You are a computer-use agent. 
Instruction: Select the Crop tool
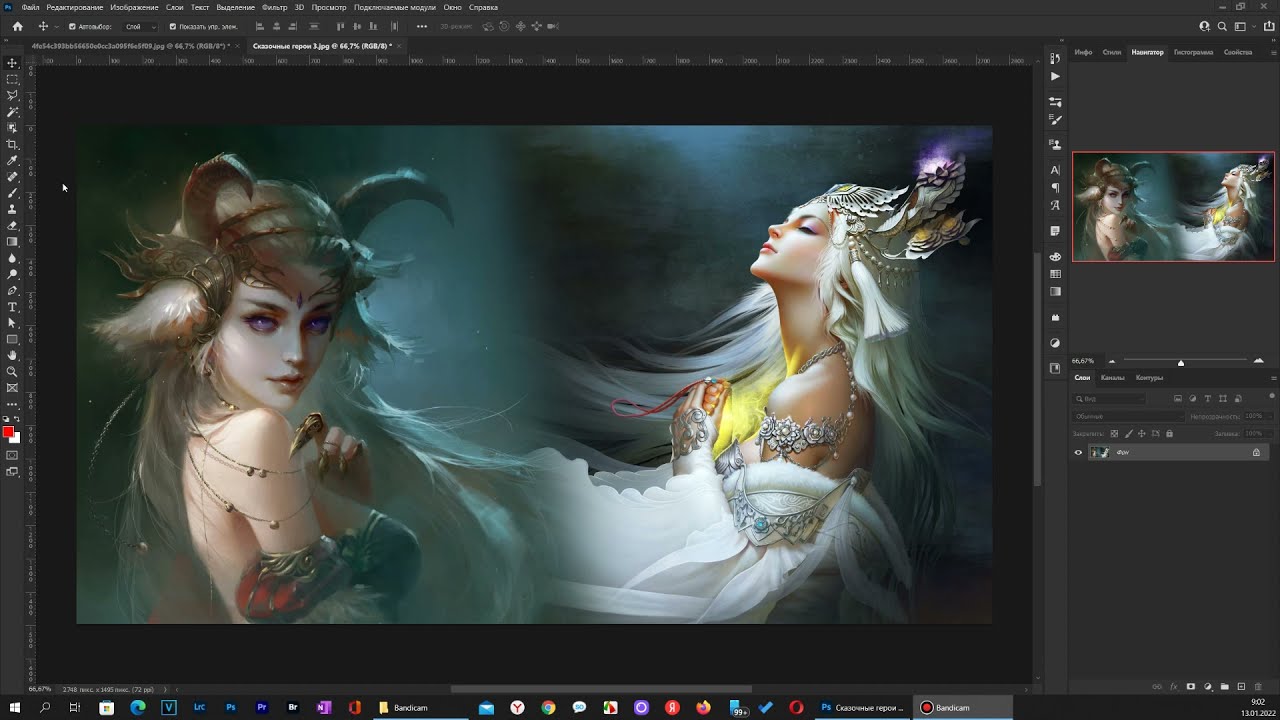coord(12,144)
